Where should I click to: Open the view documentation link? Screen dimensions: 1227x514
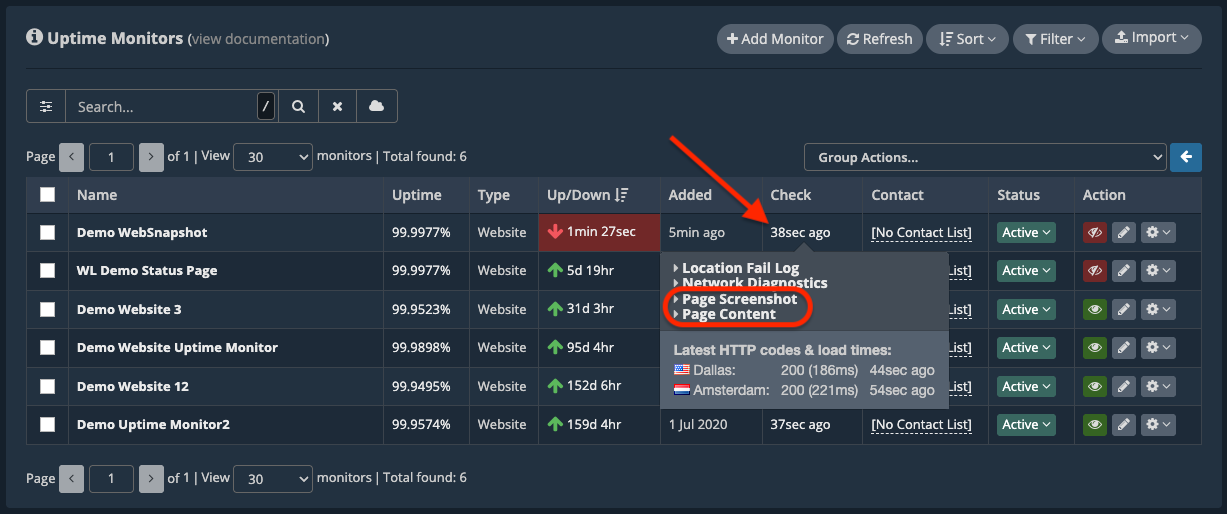258,39
